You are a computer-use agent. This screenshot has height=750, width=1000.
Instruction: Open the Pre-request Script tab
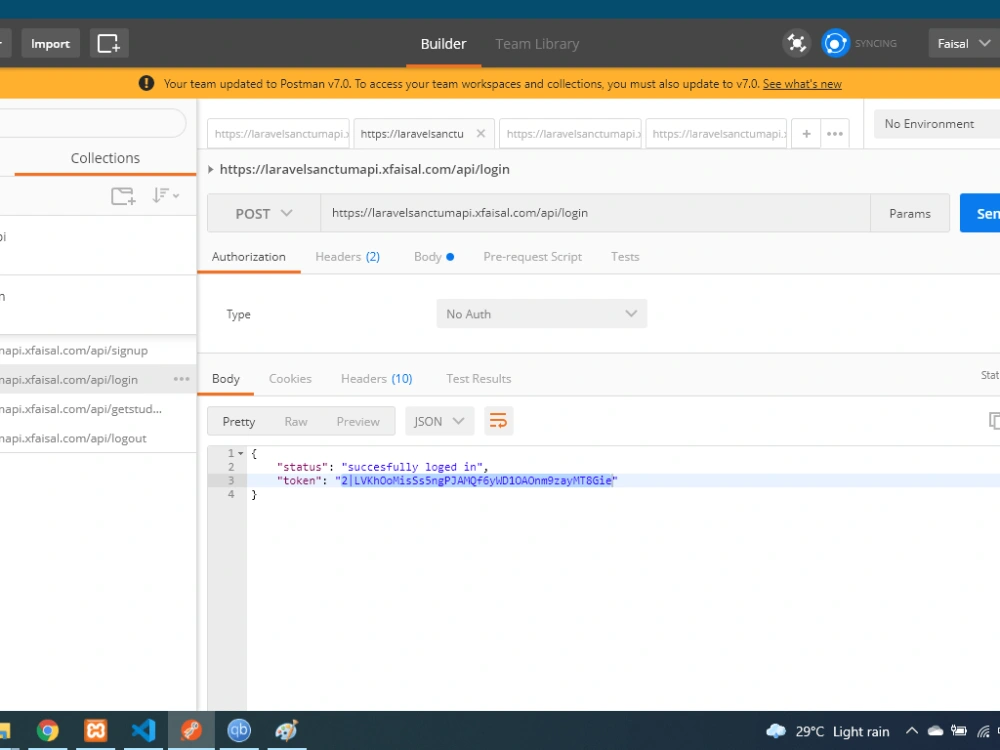coord(533,256)
